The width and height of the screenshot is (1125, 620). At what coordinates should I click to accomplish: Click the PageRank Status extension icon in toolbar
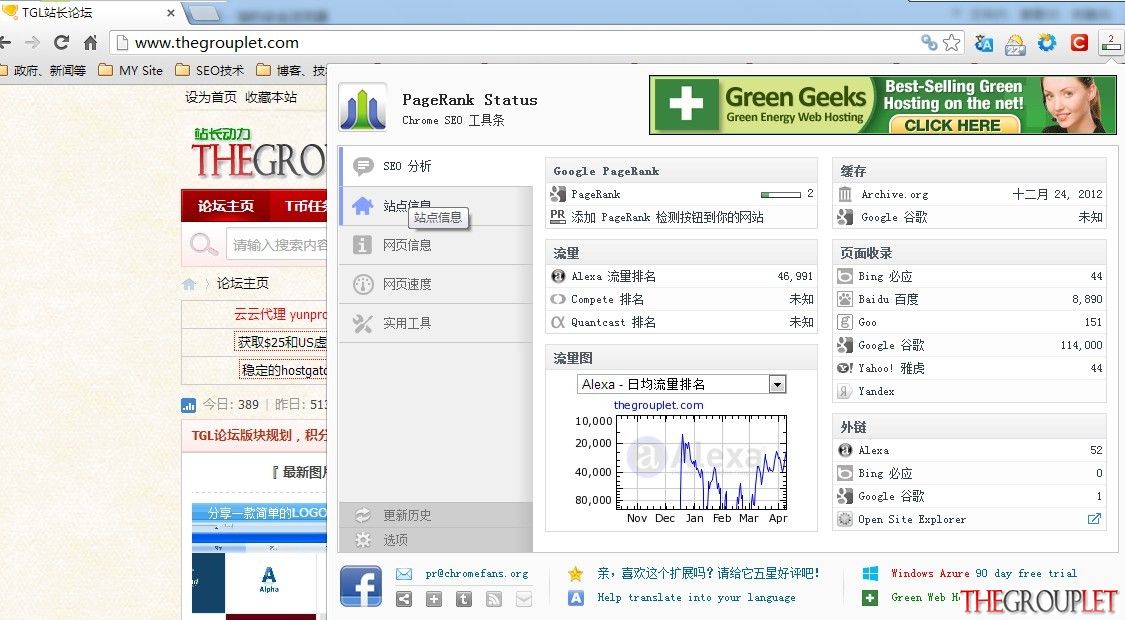tap(1110, 43)
